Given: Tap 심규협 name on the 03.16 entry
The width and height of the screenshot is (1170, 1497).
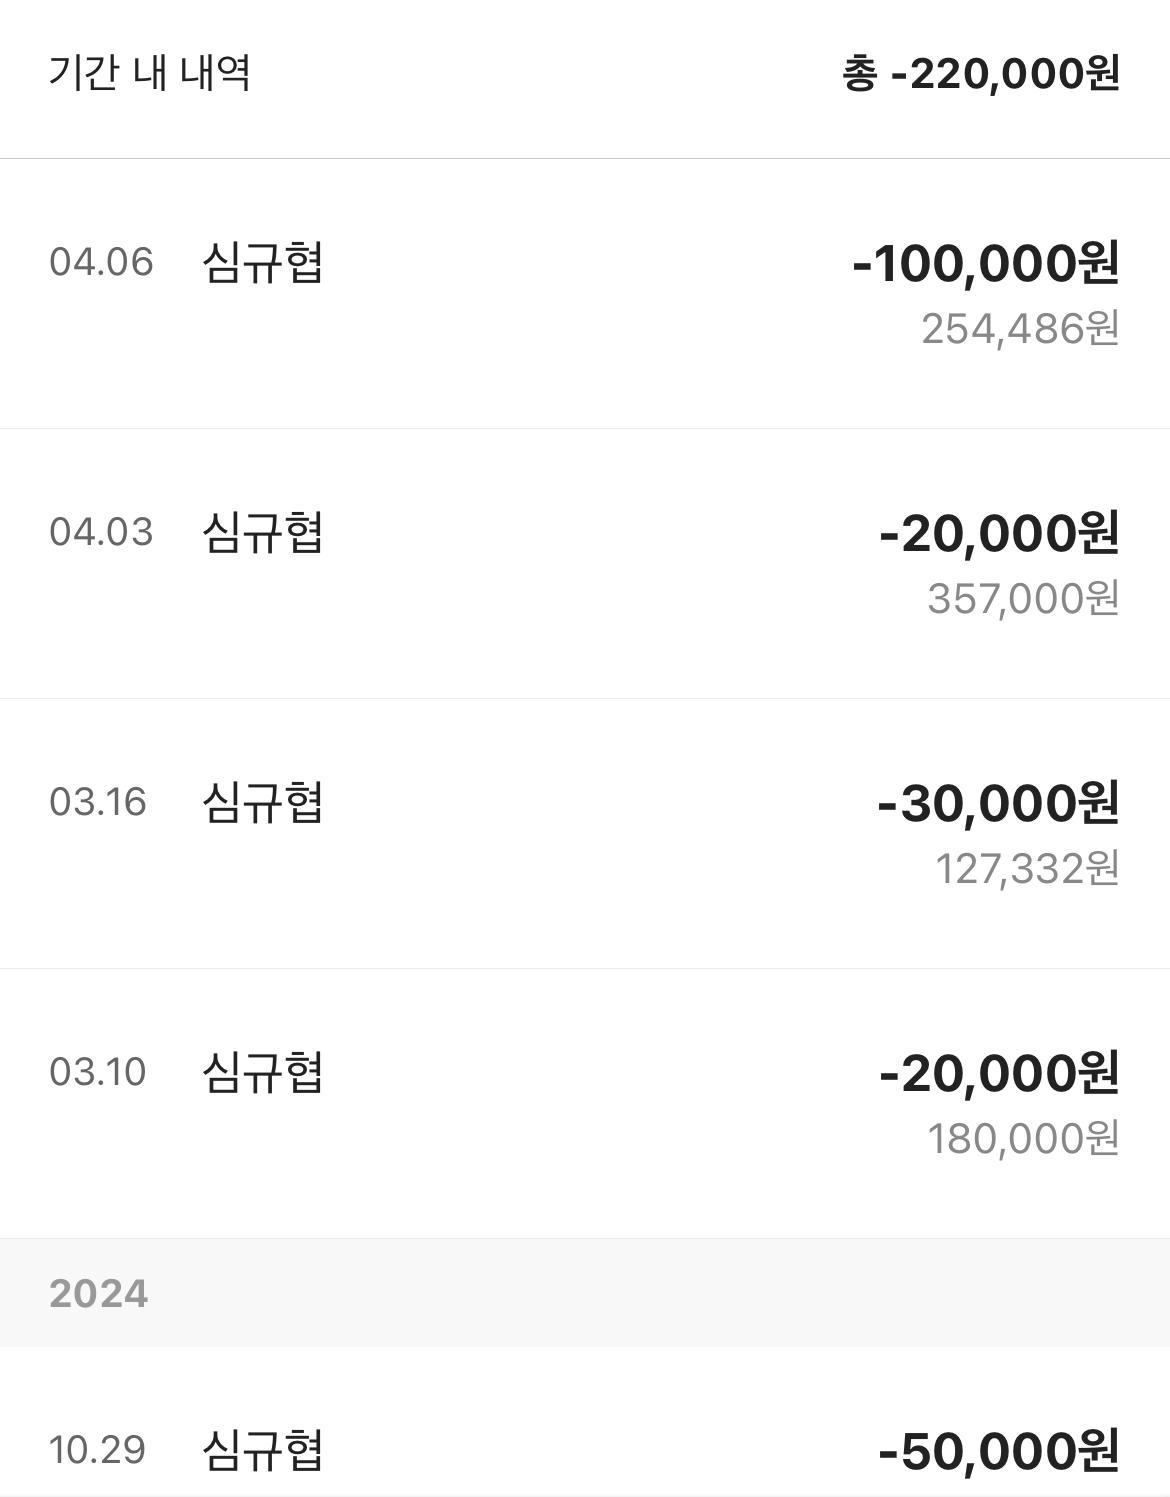Looking at the screenshot, I should [x=262, y=803].
